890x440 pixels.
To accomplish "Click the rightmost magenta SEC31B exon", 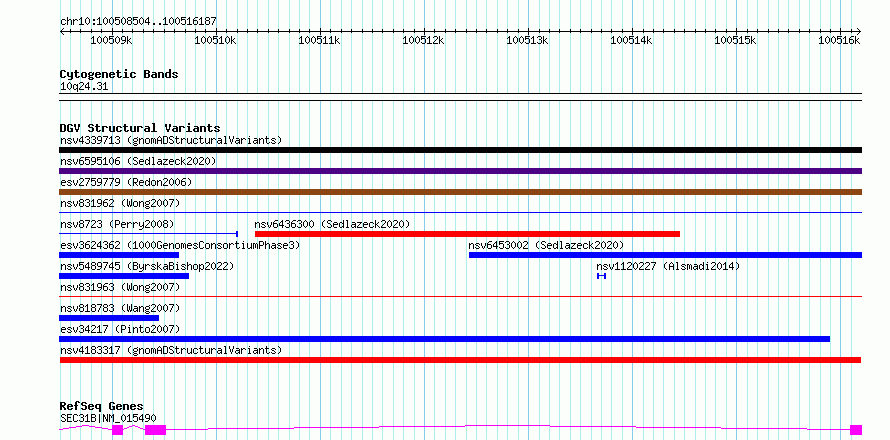I will tap(856, 430).
